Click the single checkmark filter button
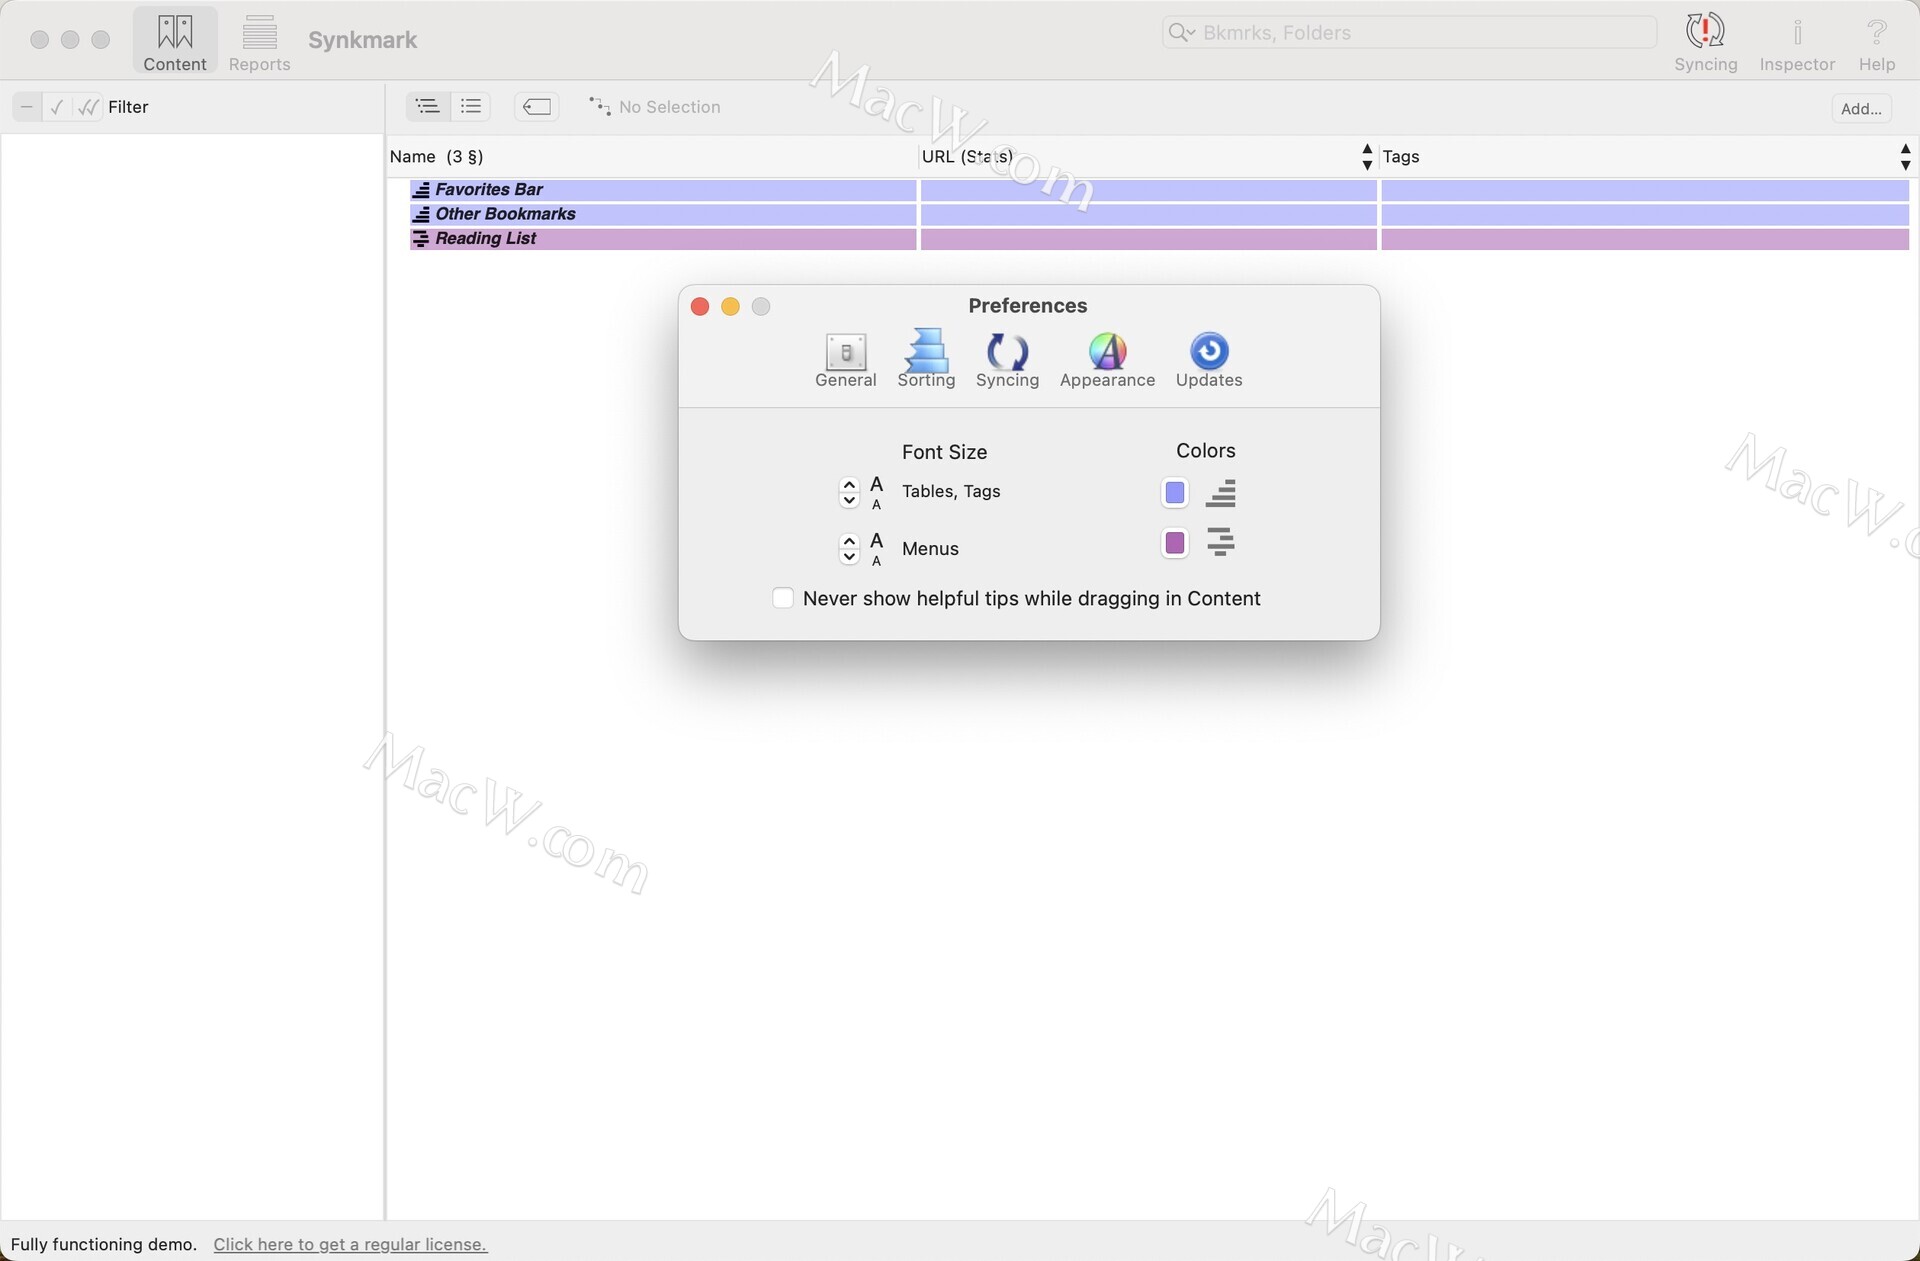Screen dimensions: 1920x1261 (x=57, y=107)
